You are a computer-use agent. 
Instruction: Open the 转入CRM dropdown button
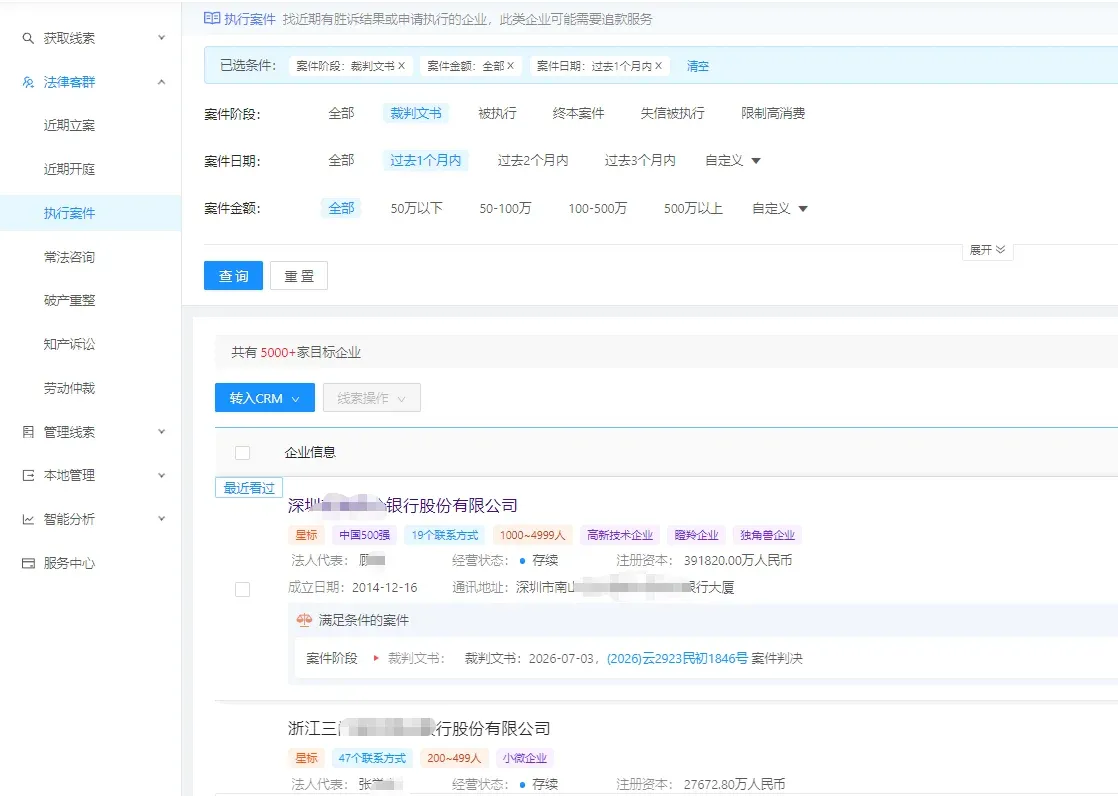click(x=265, y=398)
